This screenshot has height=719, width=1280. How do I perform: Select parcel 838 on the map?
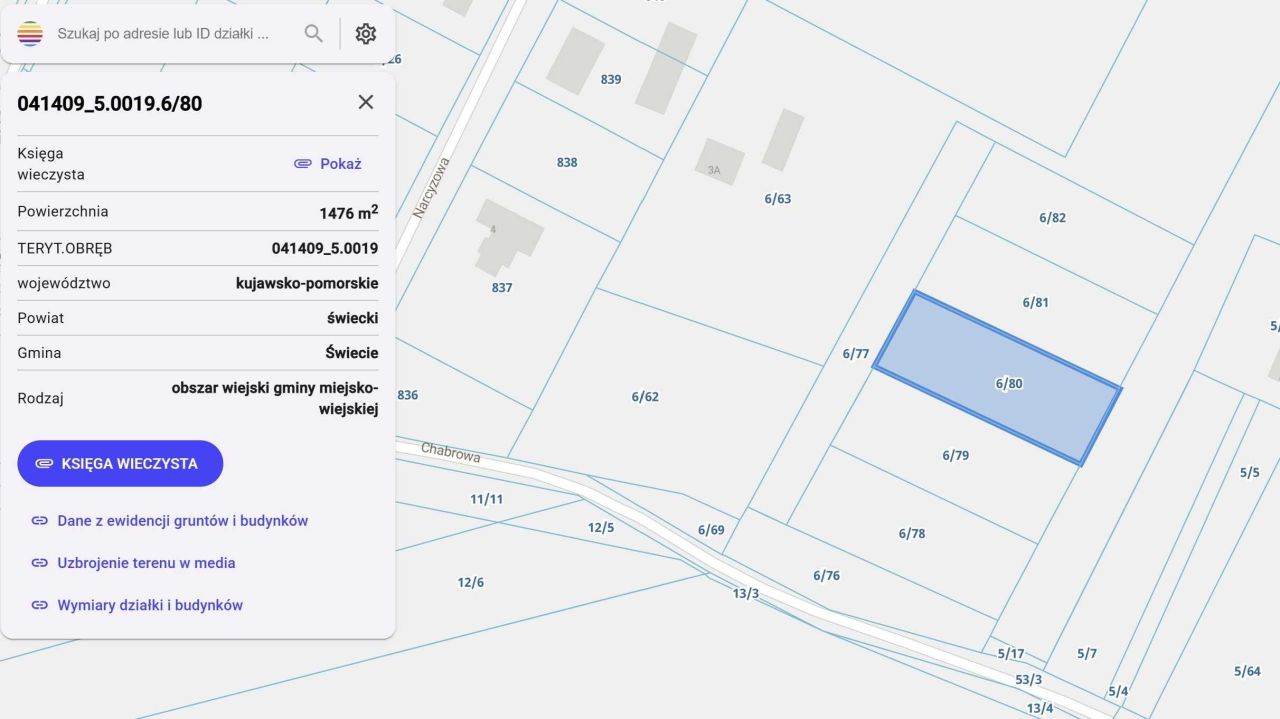tap(567, 162)
